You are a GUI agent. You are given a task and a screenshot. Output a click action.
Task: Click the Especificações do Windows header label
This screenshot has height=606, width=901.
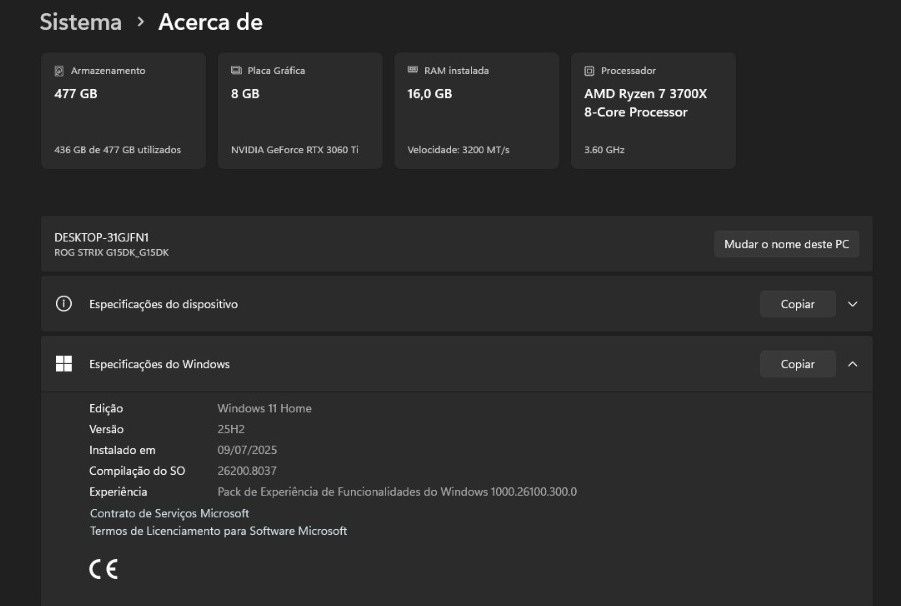tap(159, 364)
